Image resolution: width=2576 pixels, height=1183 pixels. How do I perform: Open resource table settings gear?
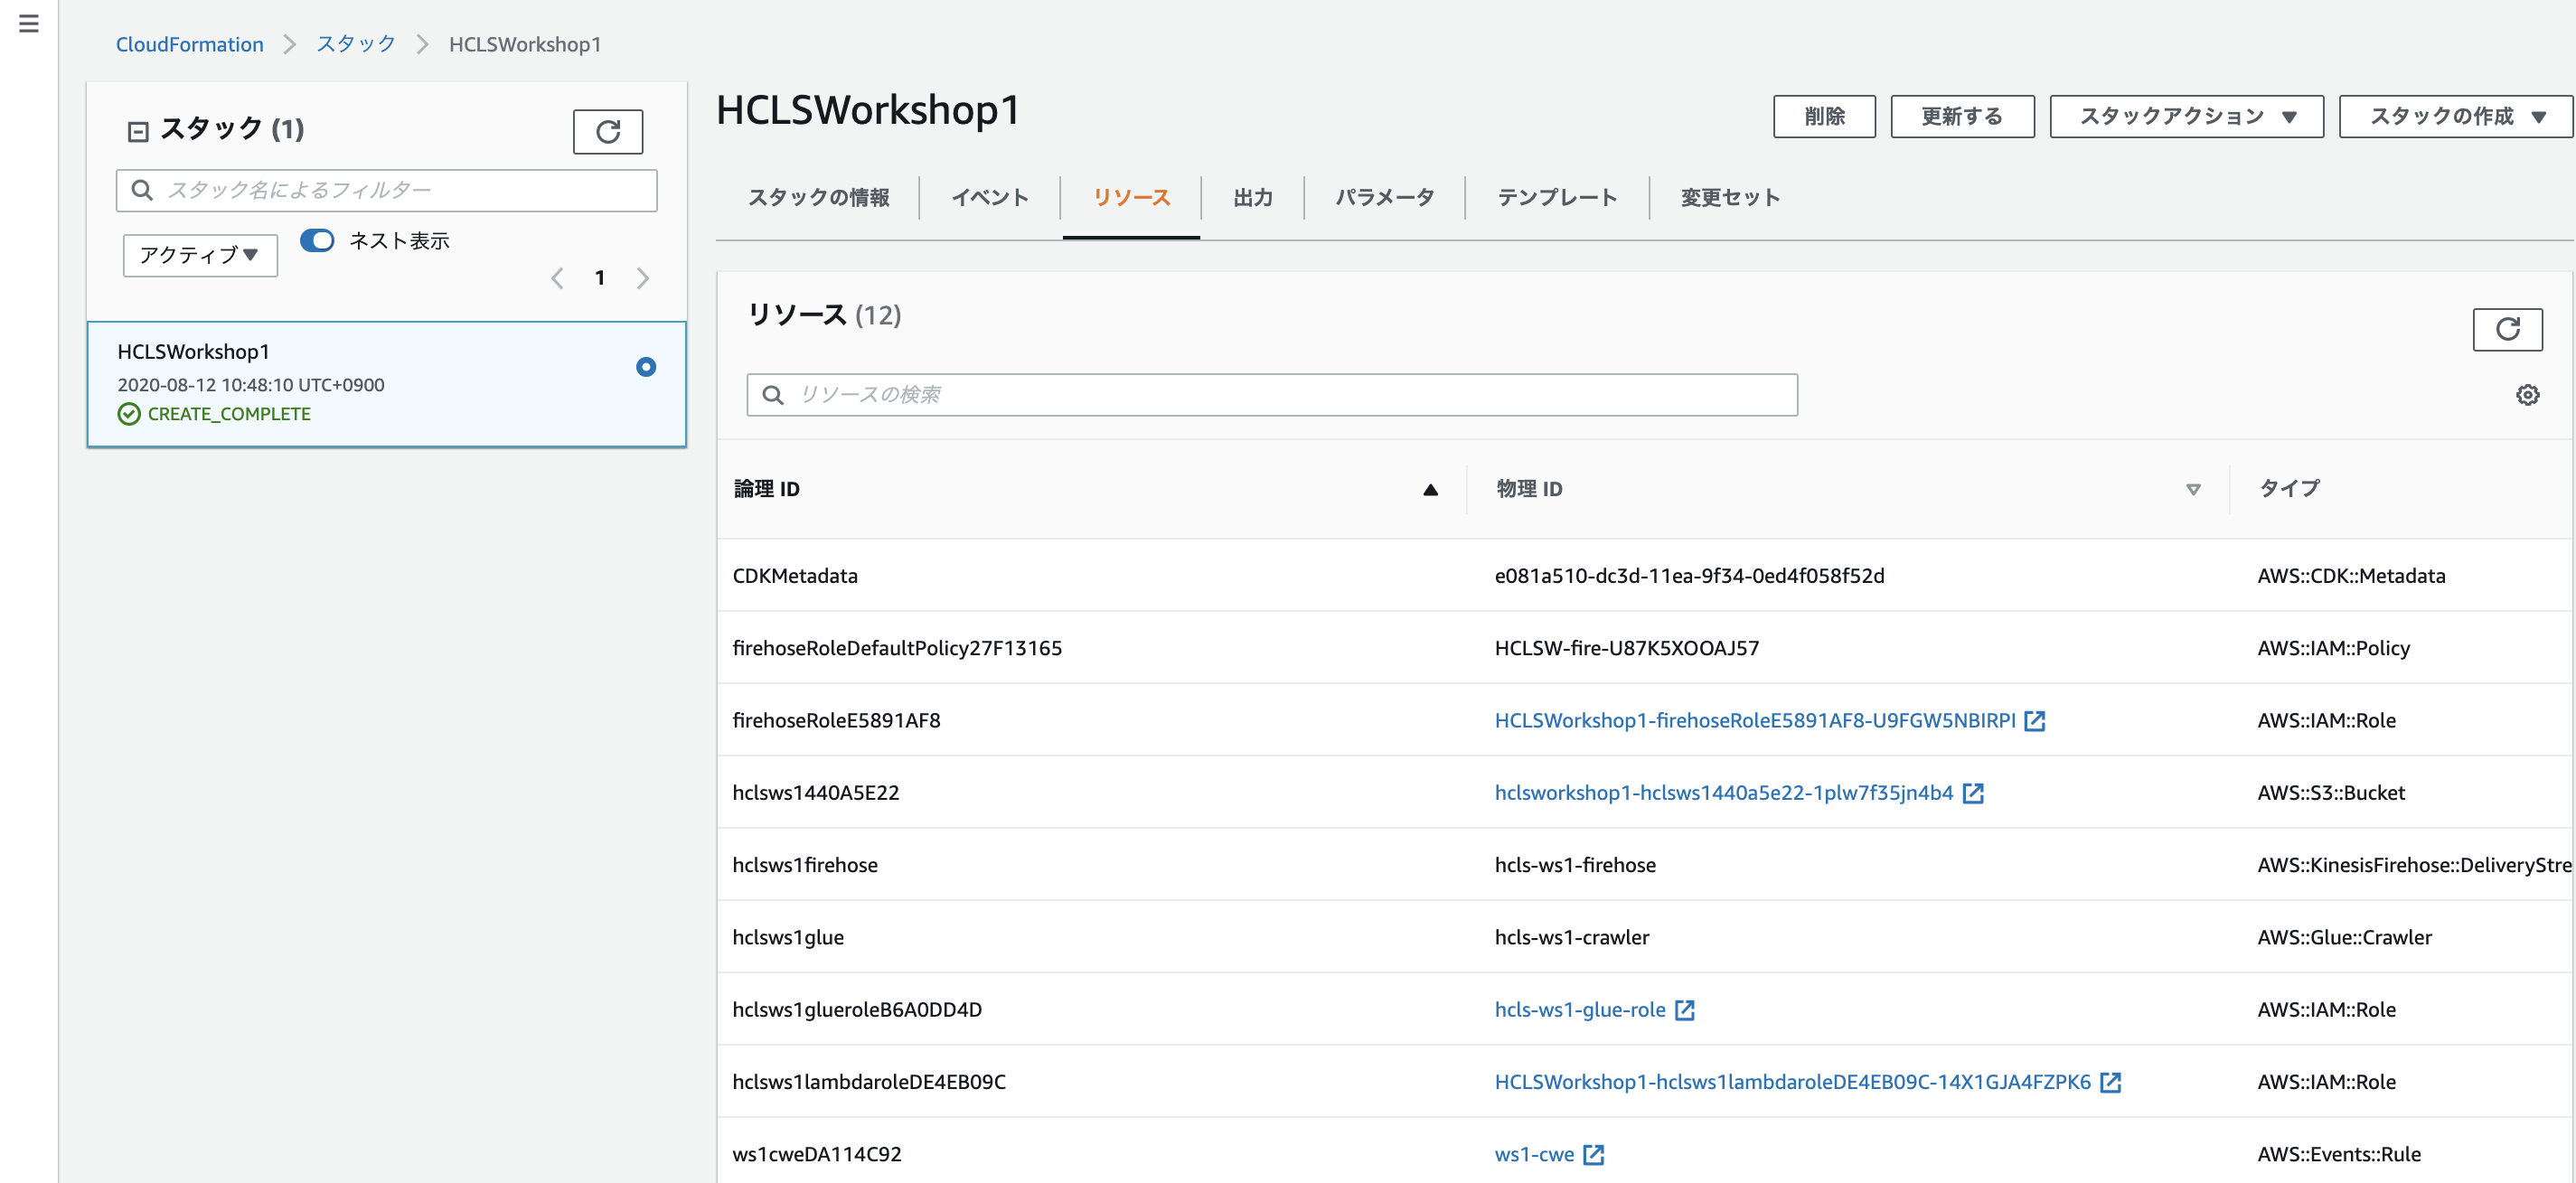(x=2527, y=395)
